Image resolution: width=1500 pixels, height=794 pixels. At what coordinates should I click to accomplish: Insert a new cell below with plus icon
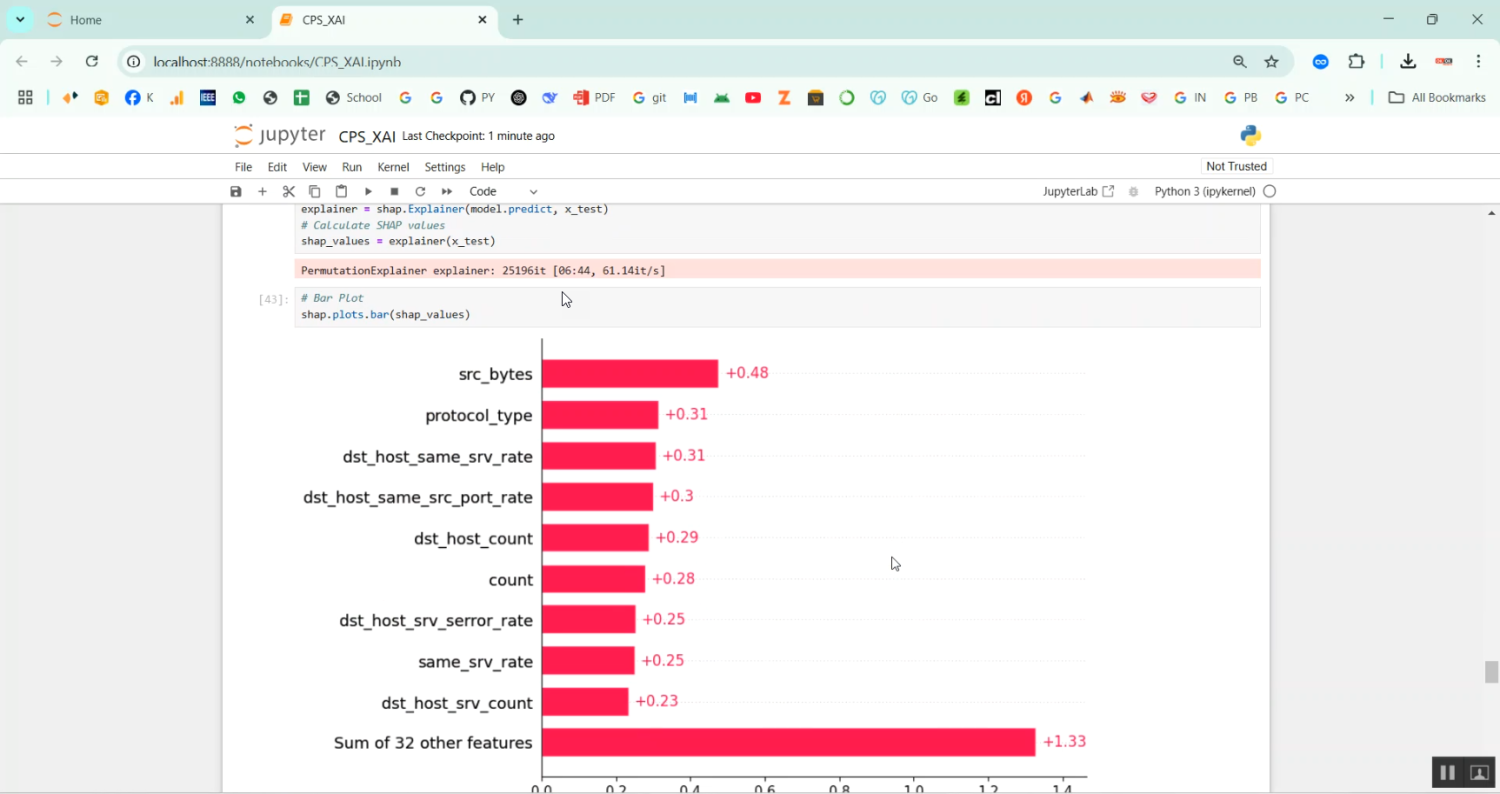click(262, 191)
